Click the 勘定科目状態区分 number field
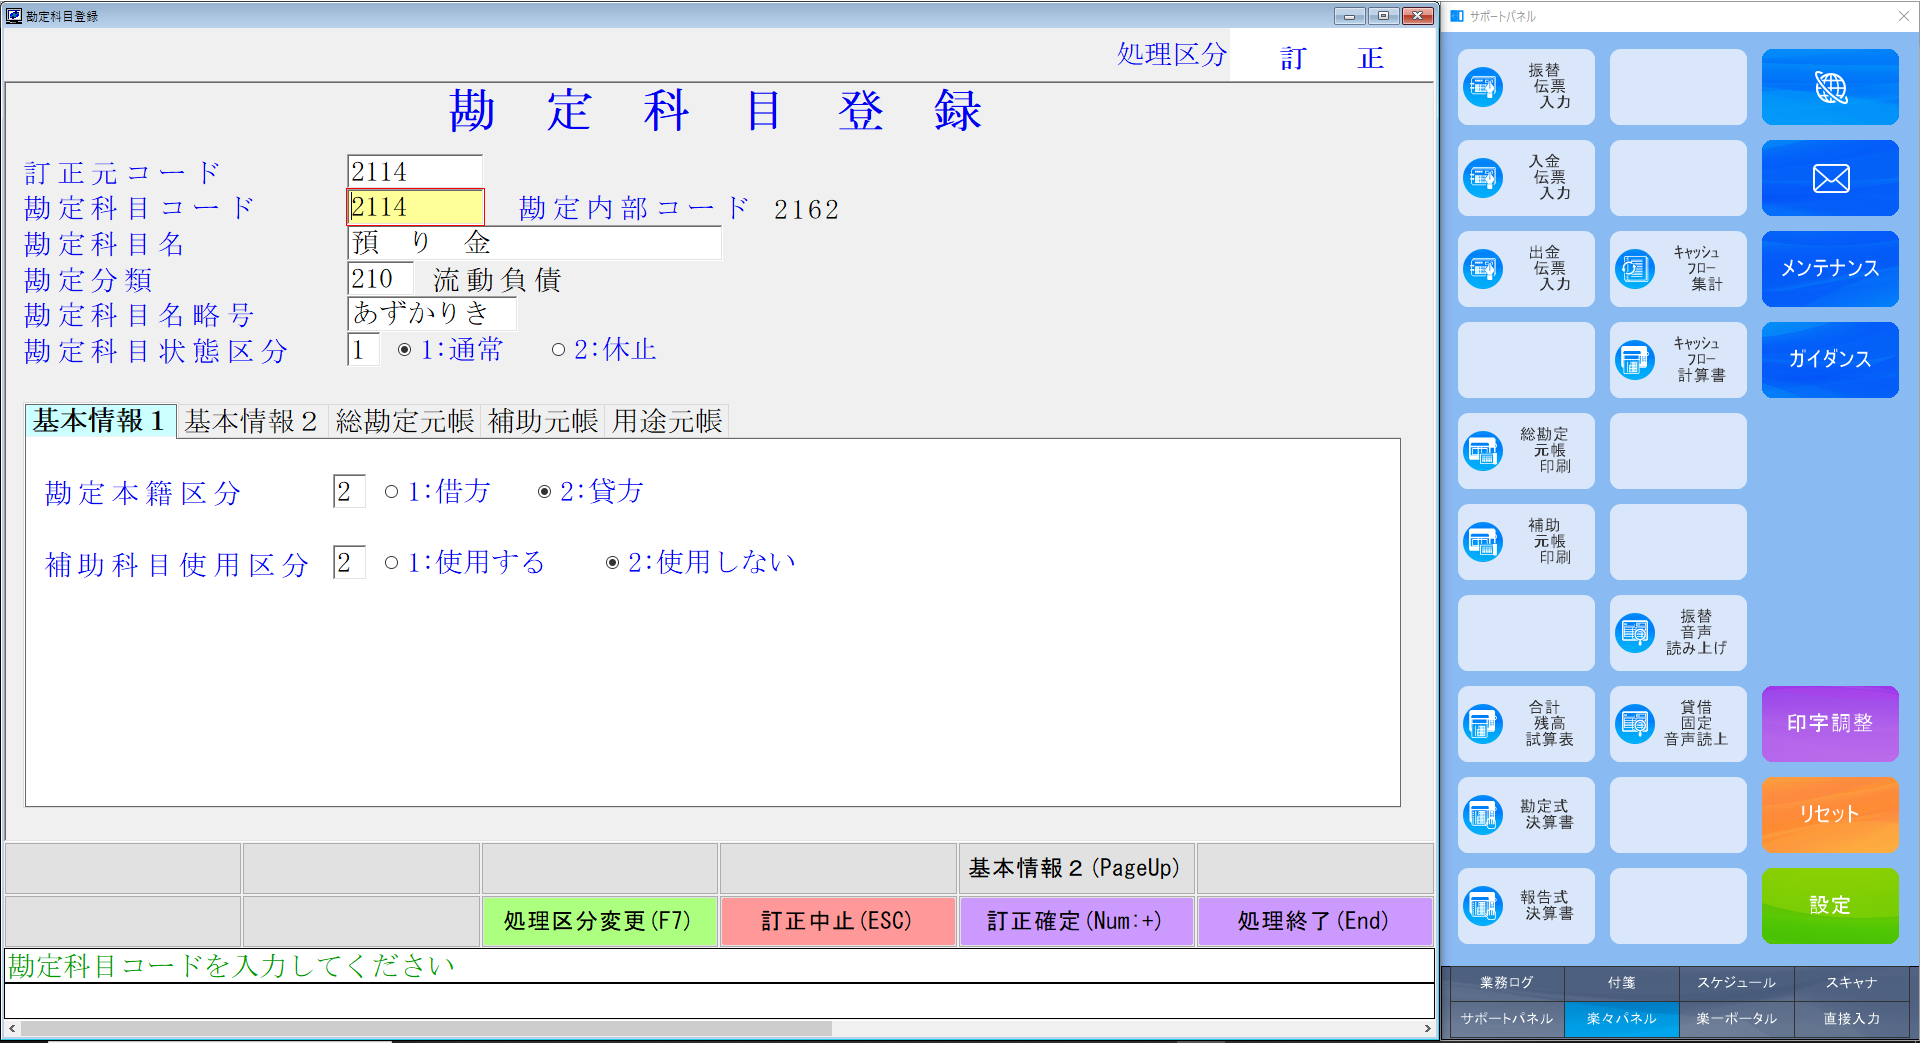1921x1043 pixels. 363,350
